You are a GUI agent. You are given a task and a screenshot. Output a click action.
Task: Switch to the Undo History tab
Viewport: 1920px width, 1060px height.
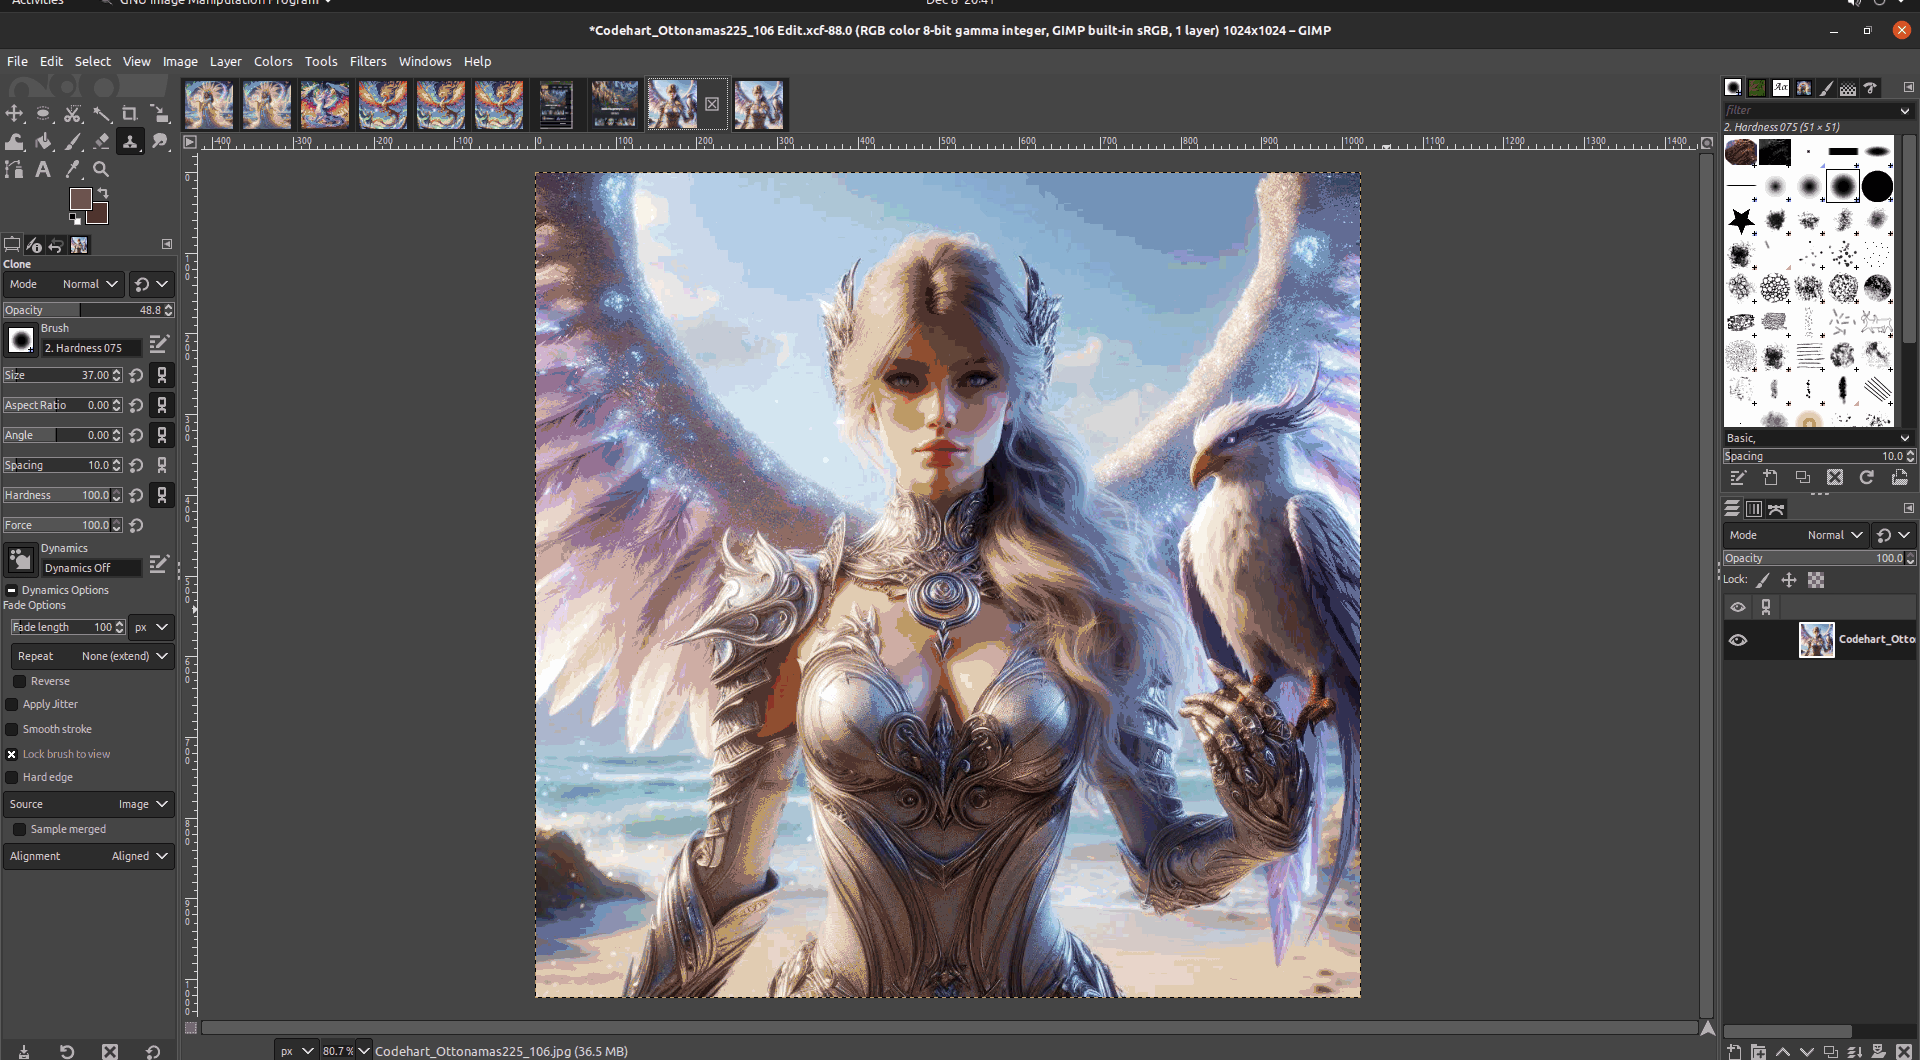click(56, 245)
